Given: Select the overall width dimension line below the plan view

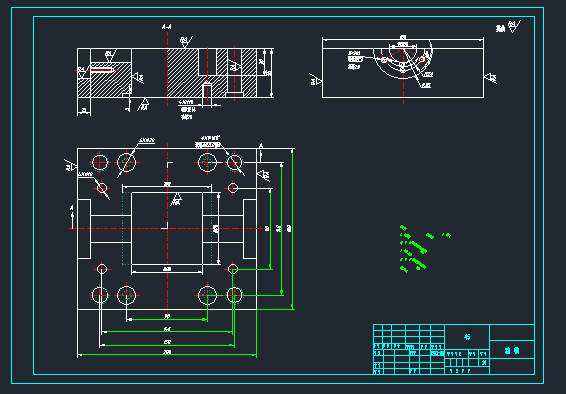Looking at the screenshot, I should [167, 355].
